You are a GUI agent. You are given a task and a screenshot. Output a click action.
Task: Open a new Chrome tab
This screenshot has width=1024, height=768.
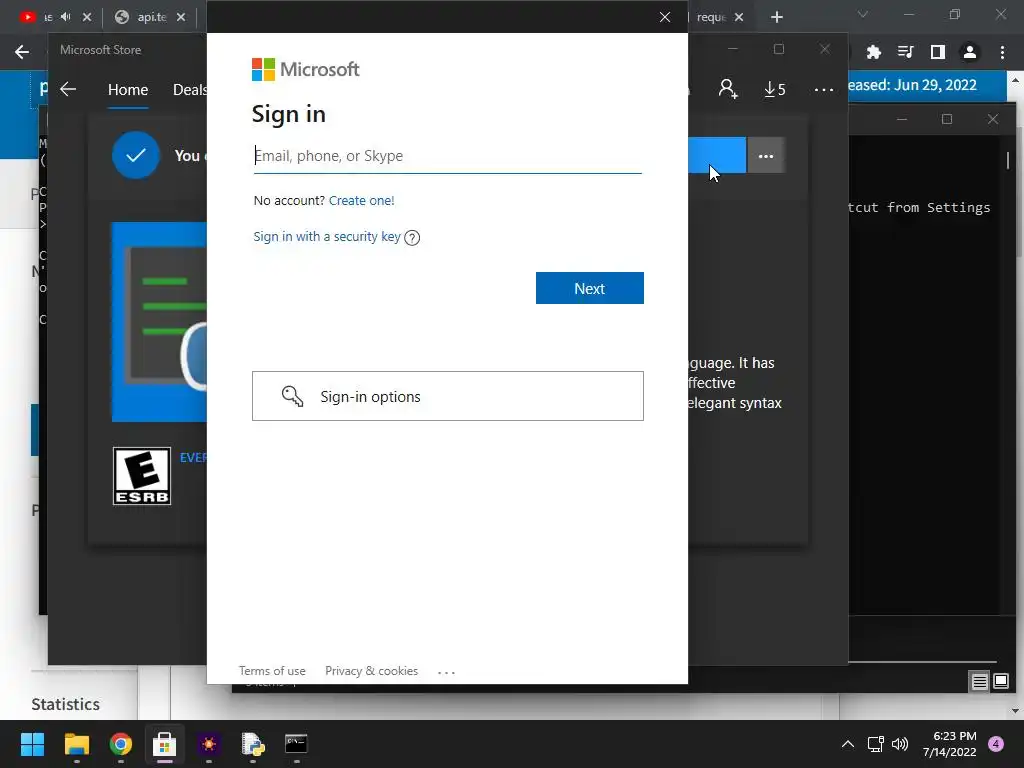coord(776,17)
